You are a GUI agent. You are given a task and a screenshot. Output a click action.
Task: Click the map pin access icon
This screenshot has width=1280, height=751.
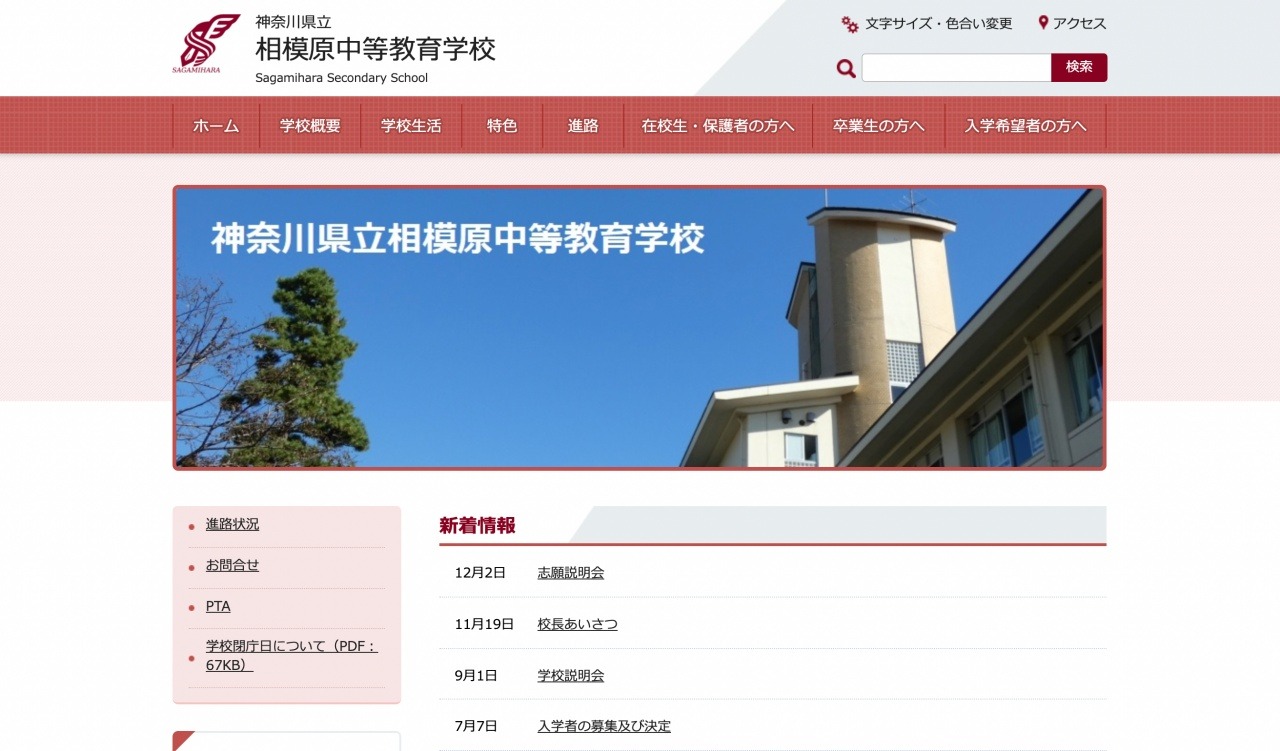(1043, 23)
